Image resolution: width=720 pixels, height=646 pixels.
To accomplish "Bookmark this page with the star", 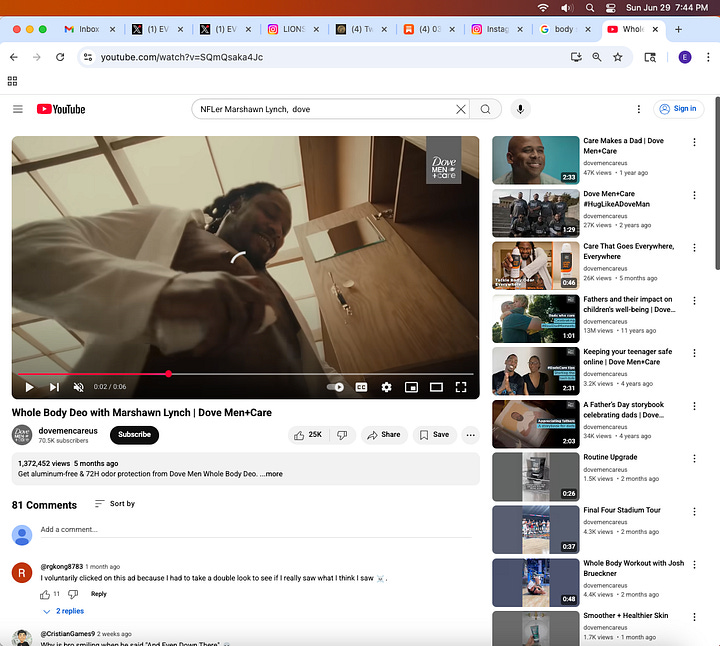I will coord(618,57).
